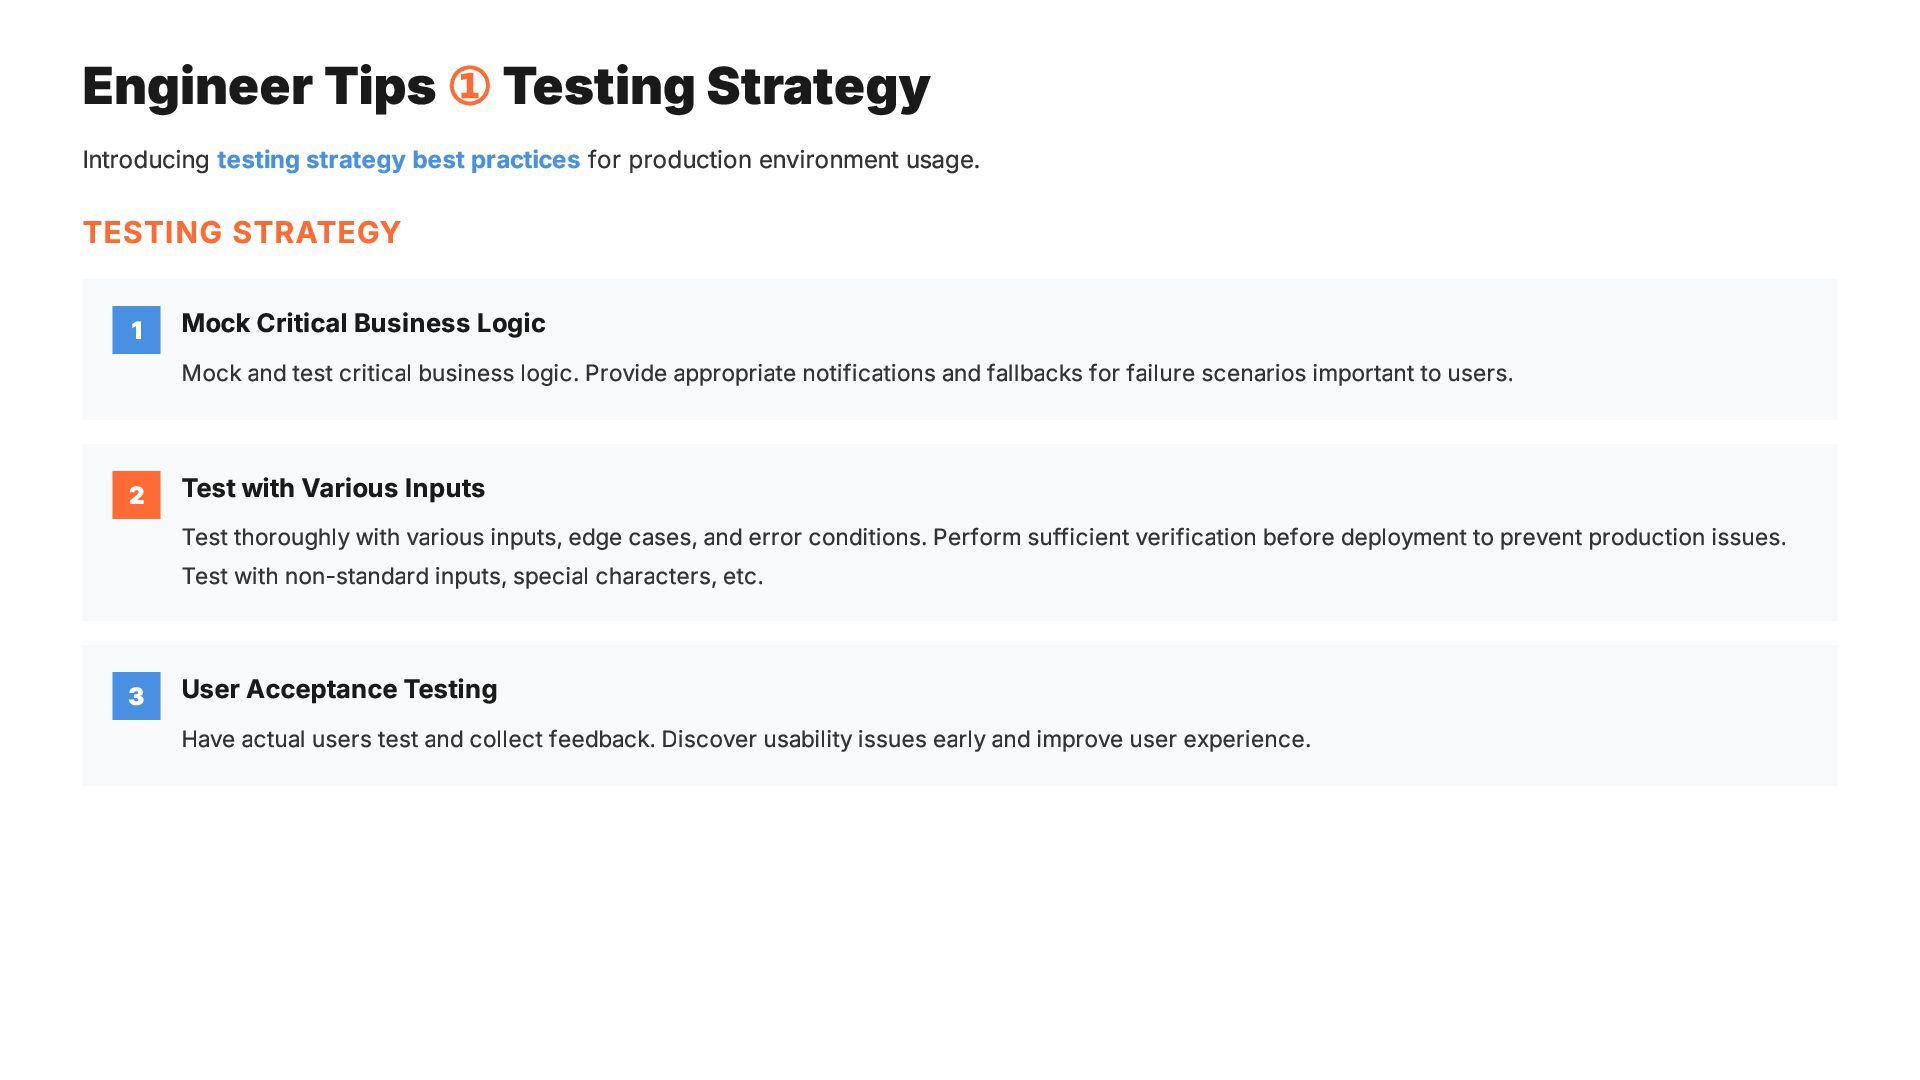Select the 'User Acceptance Testing' heading
This screenshot has height=1080, width=1920.
339,689
